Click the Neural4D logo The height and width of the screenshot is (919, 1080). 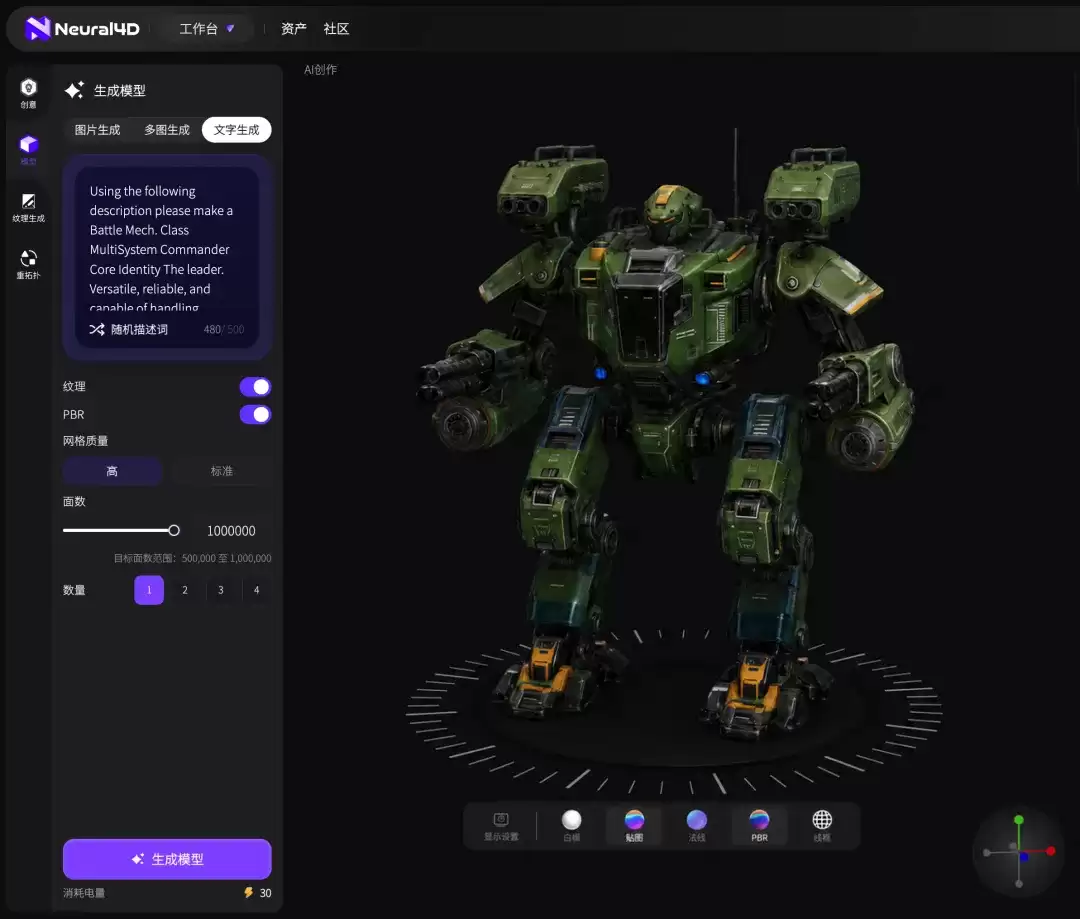click(82, 28)
